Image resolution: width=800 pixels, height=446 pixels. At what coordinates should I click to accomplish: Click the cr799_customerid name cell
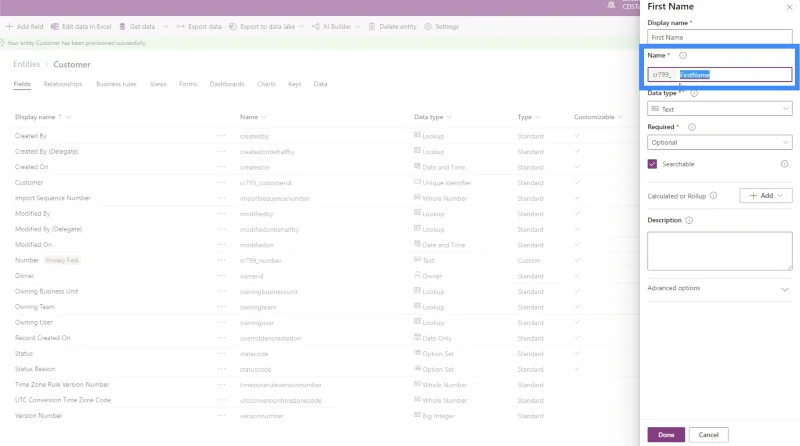265,183
